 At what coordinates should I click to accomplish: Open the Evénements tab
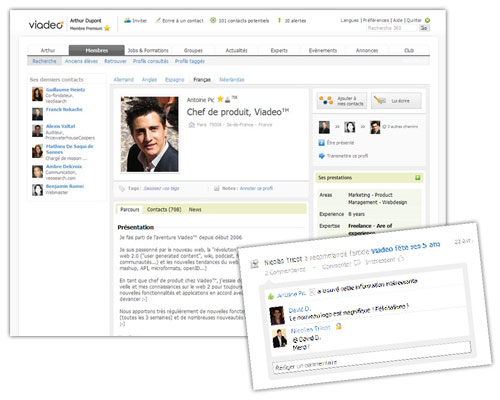tap(323, 50)
